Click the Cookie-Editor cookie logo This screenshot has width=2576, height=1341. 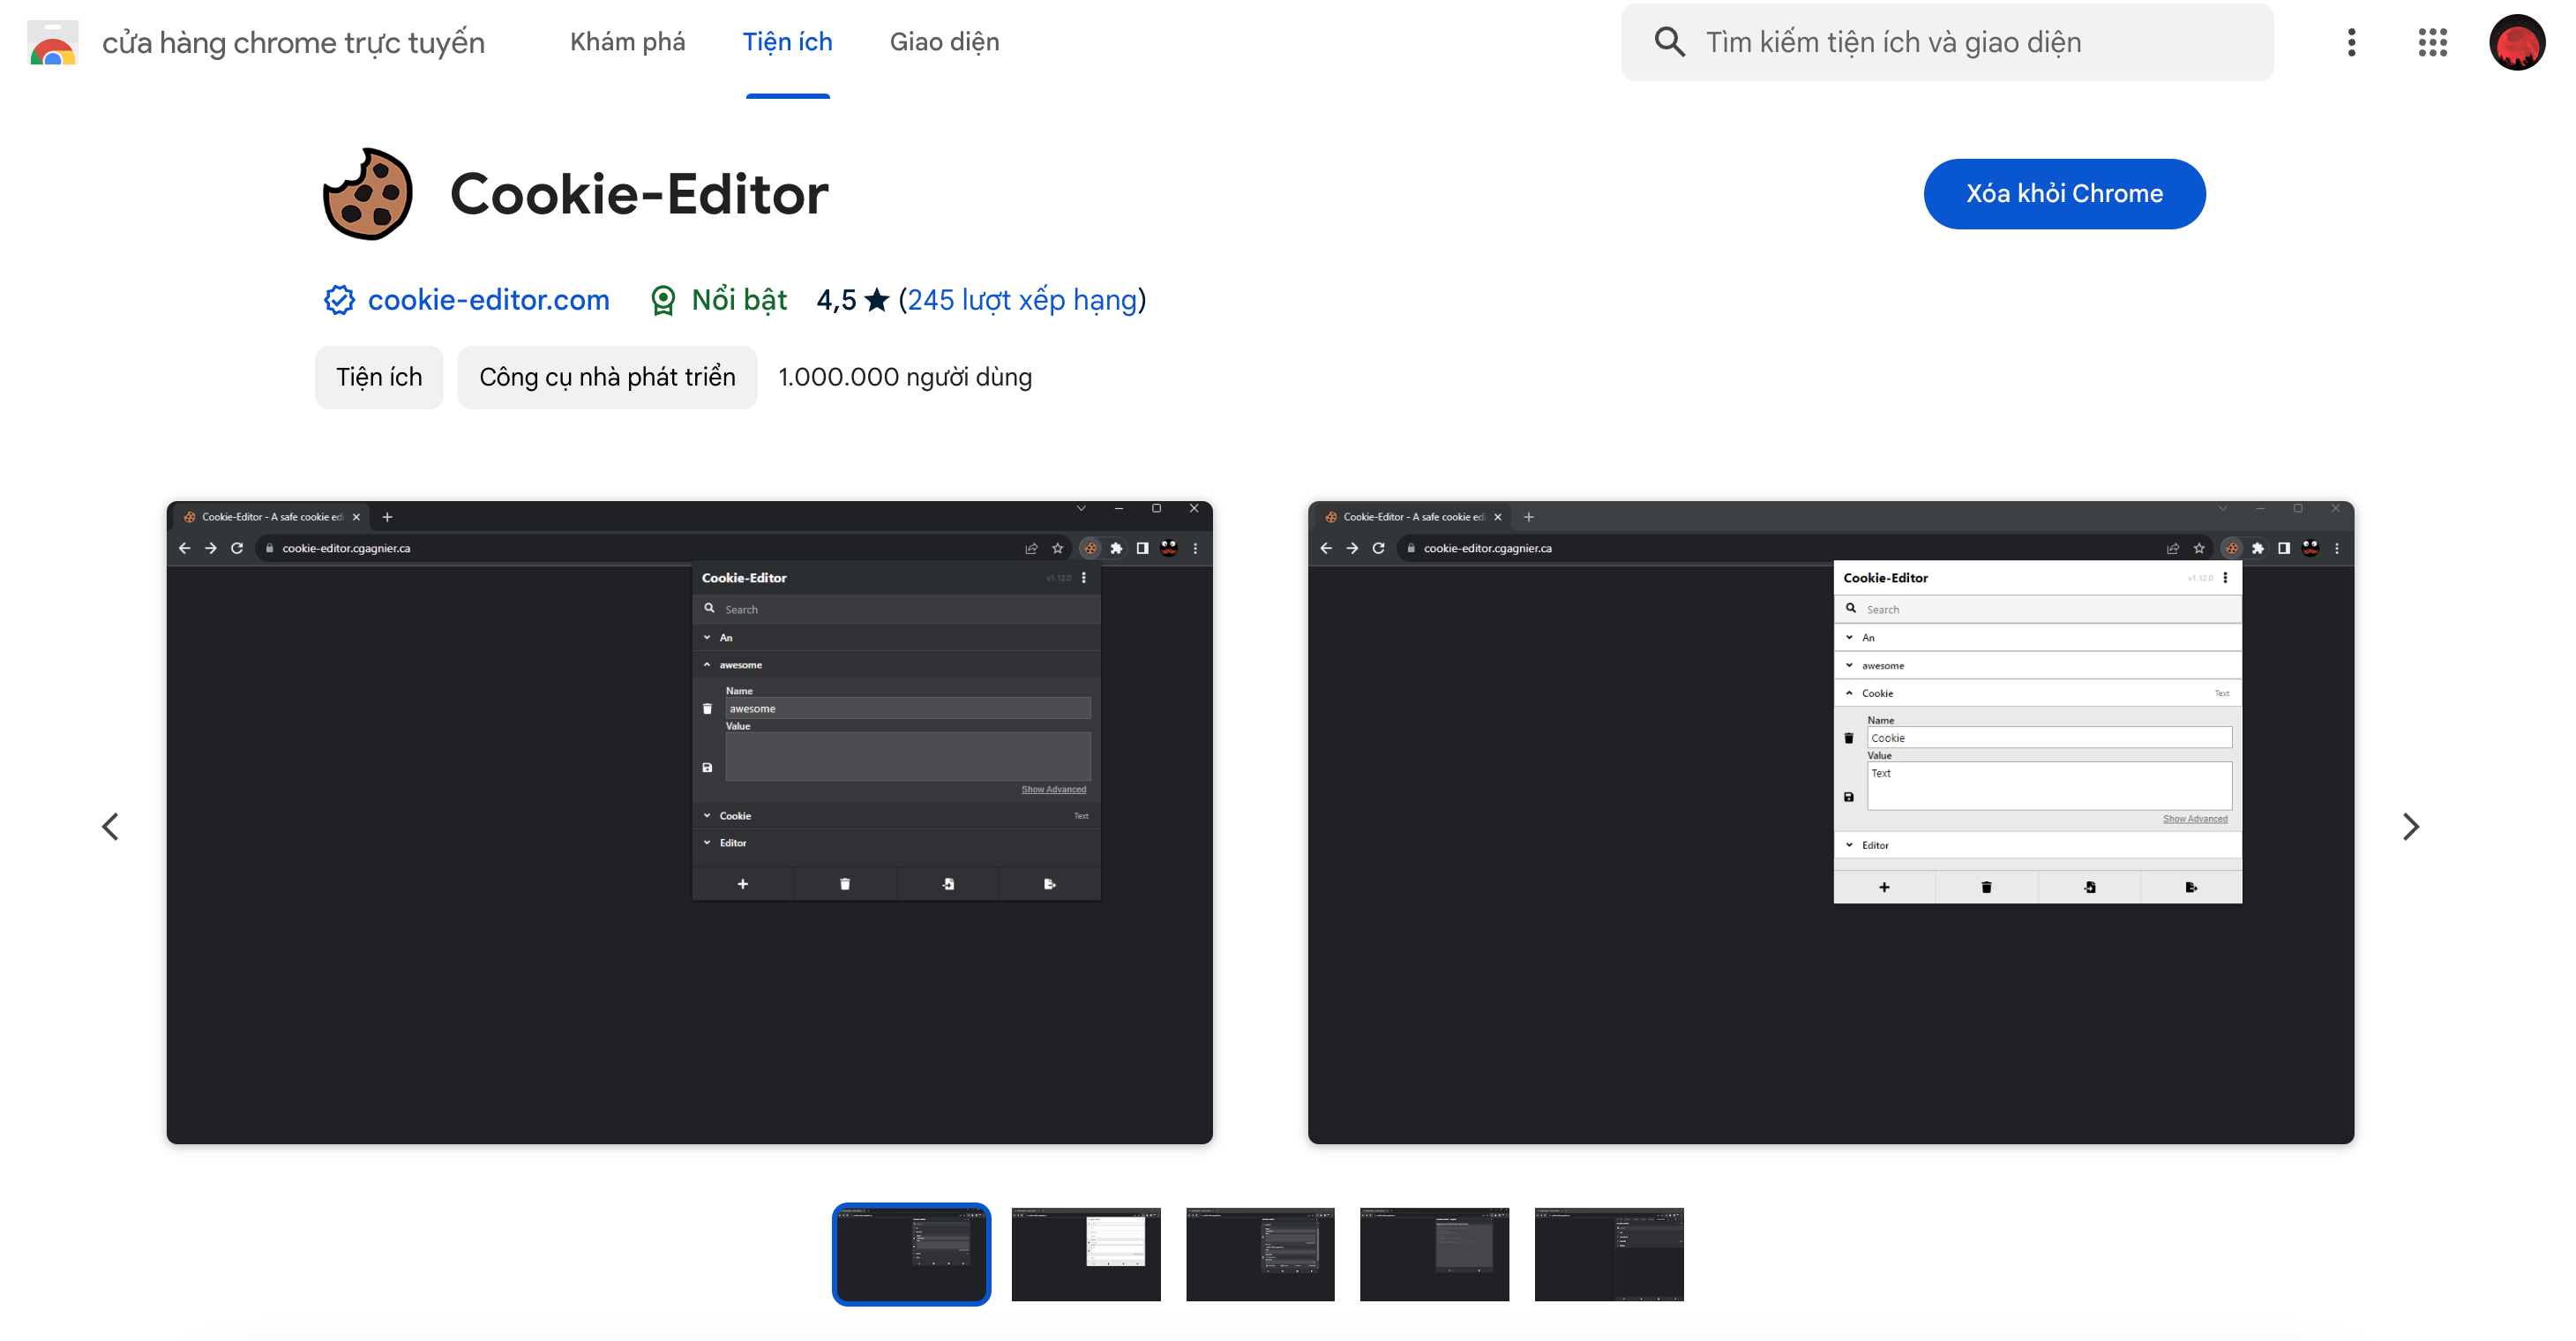[x=367, y=194]
